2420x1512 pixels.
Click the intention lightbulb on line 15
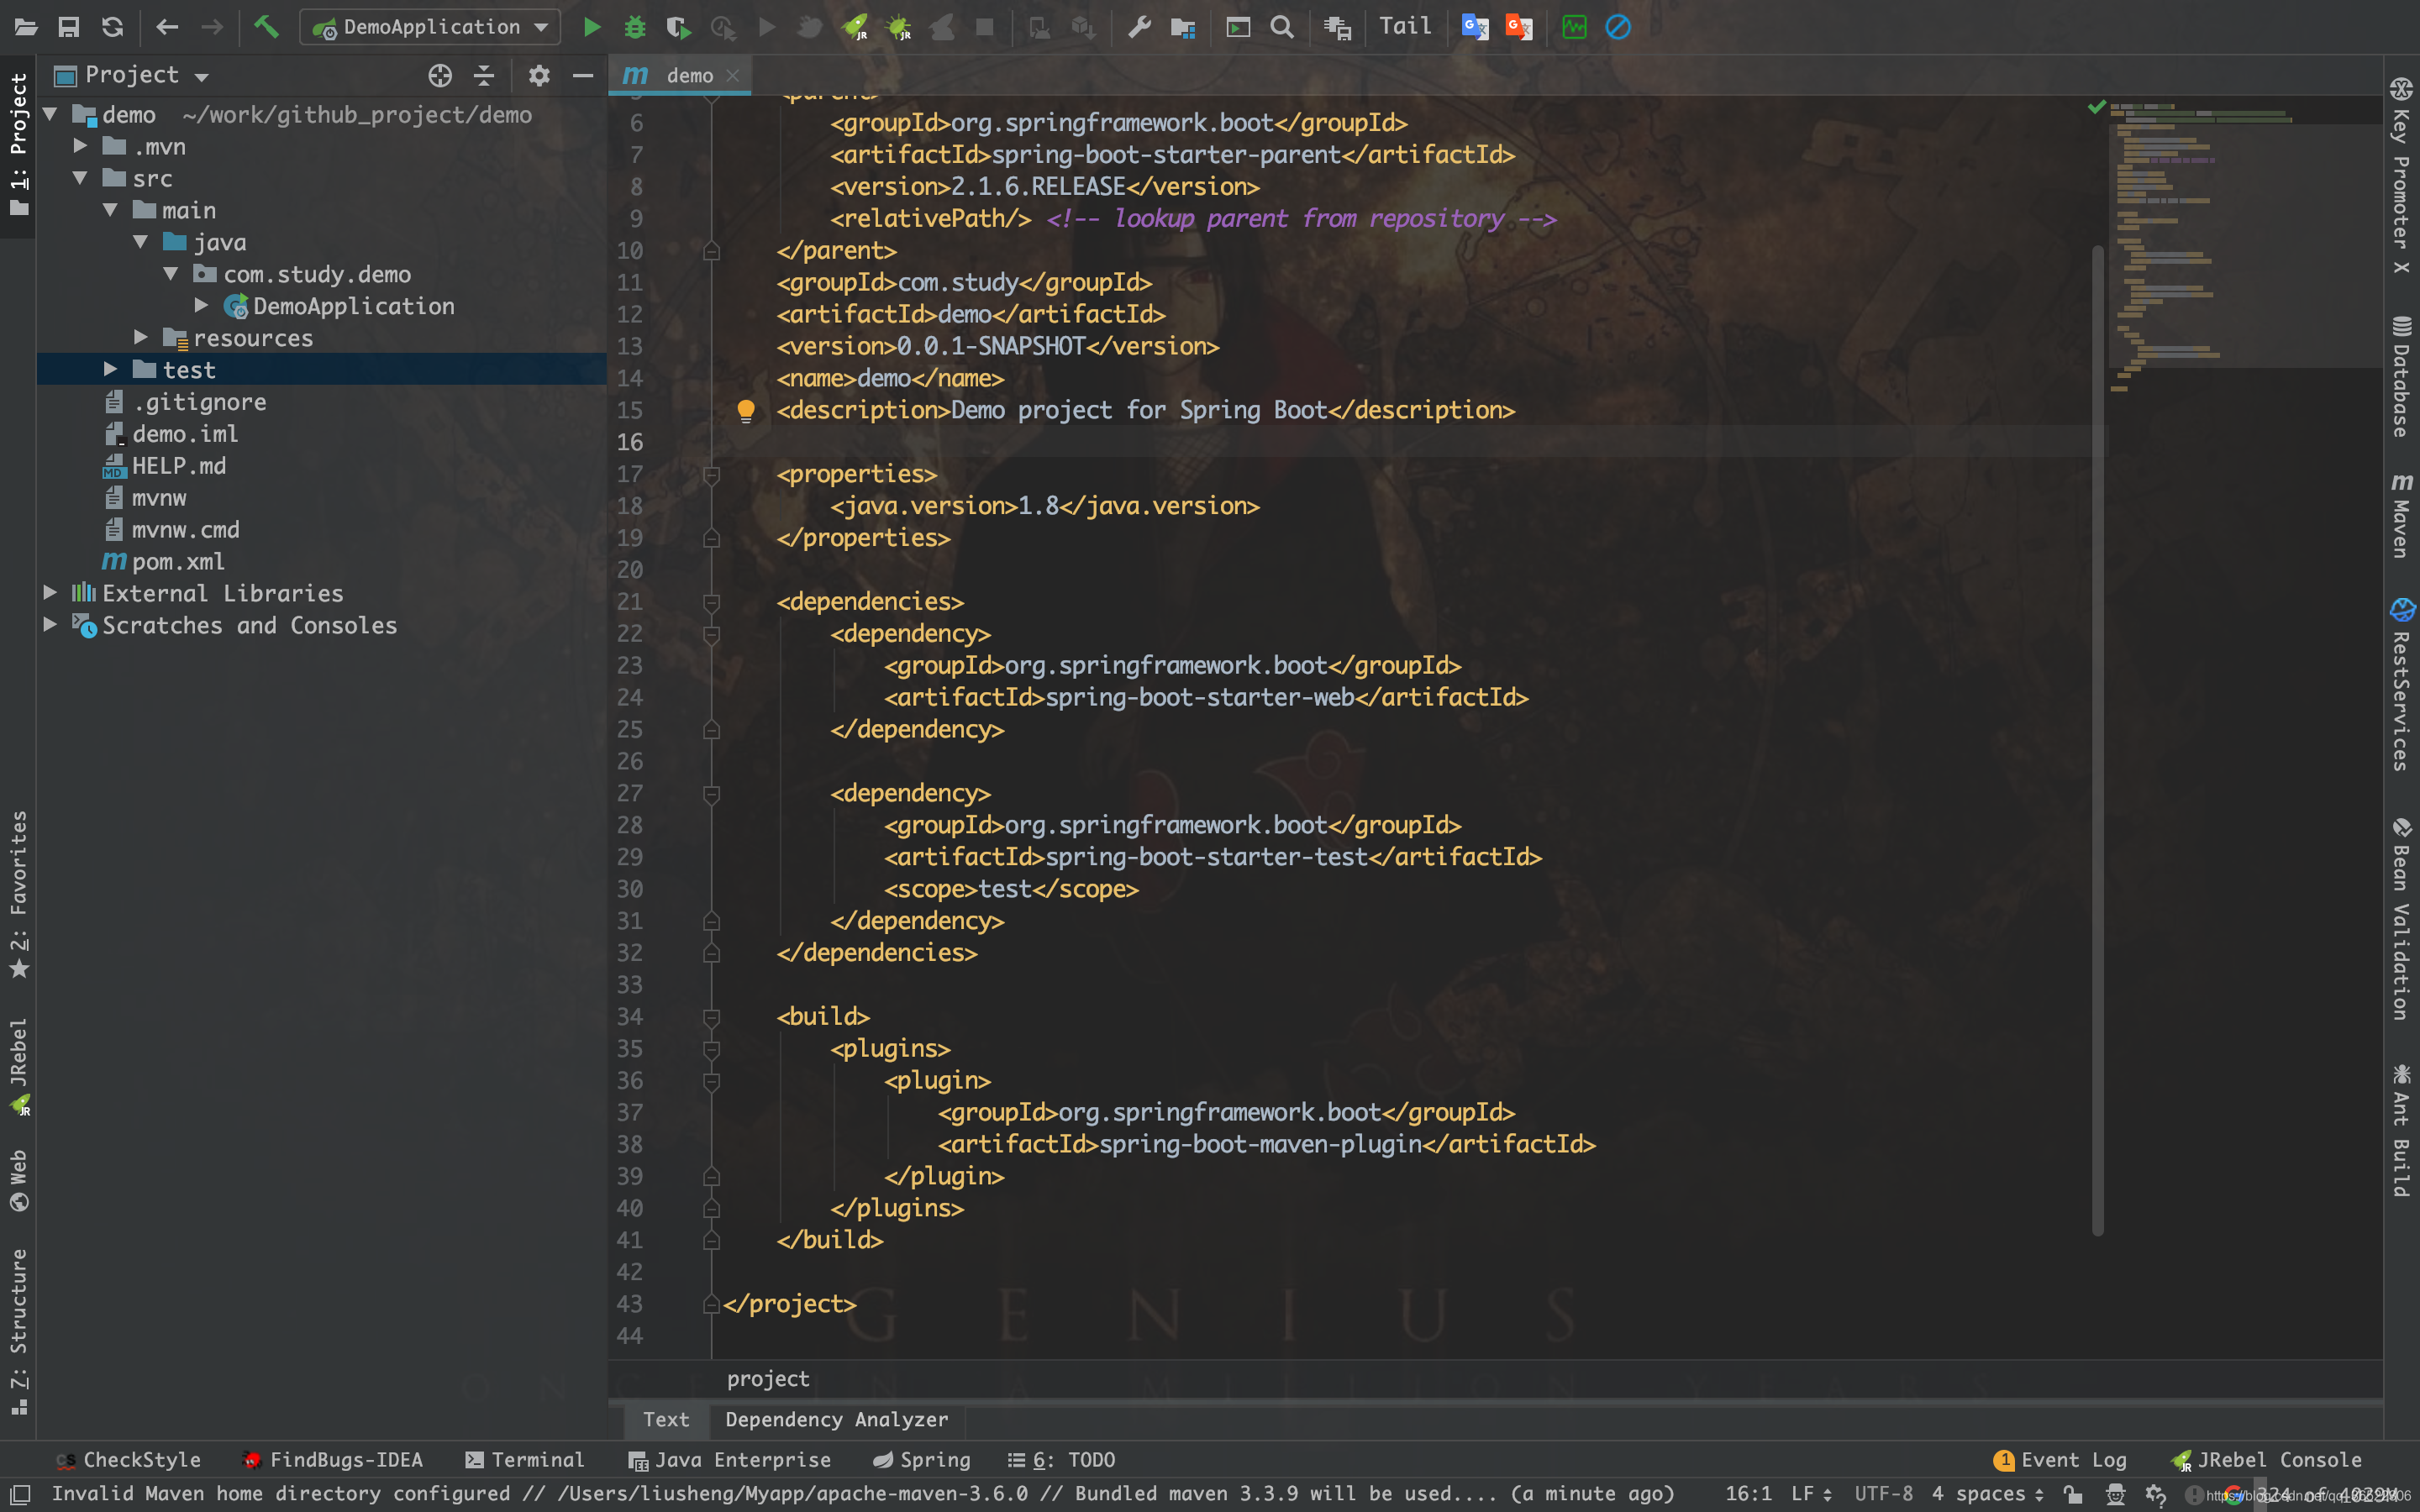[745, 410]
